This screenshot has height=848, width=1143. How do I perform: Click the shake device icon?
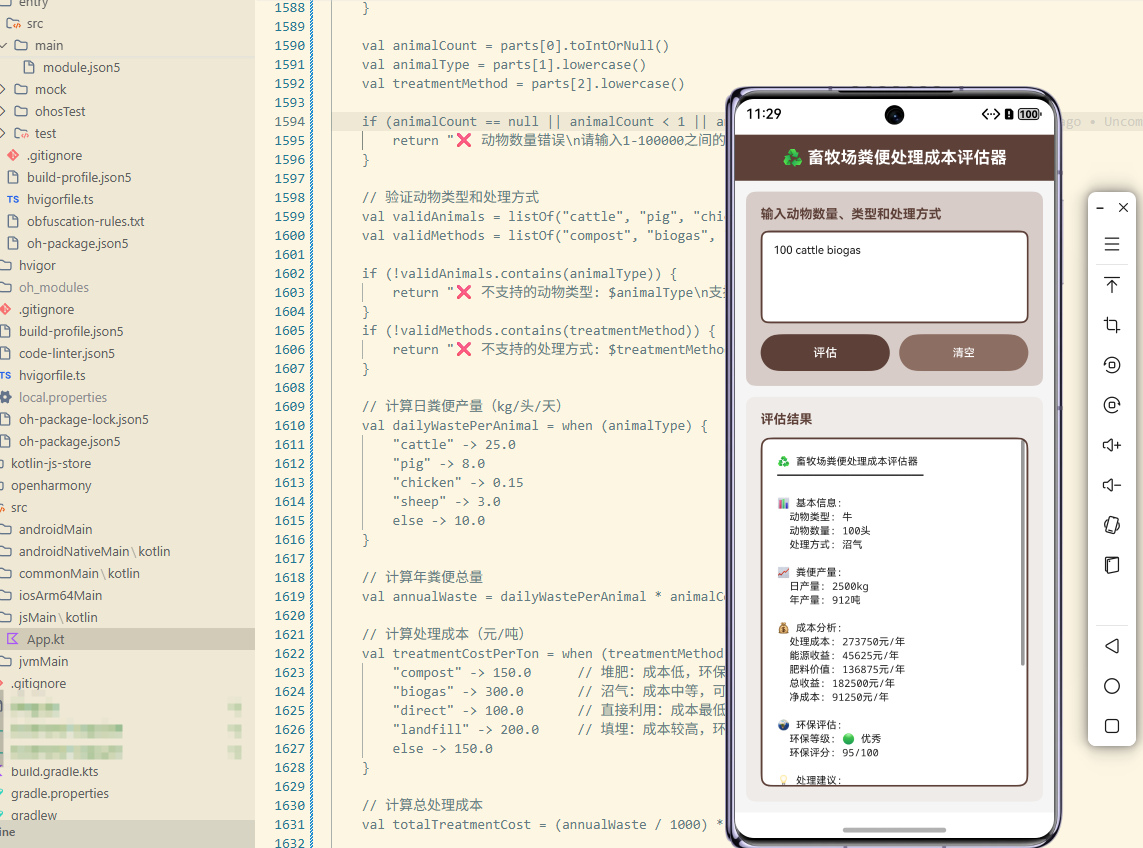[1111, 525]
